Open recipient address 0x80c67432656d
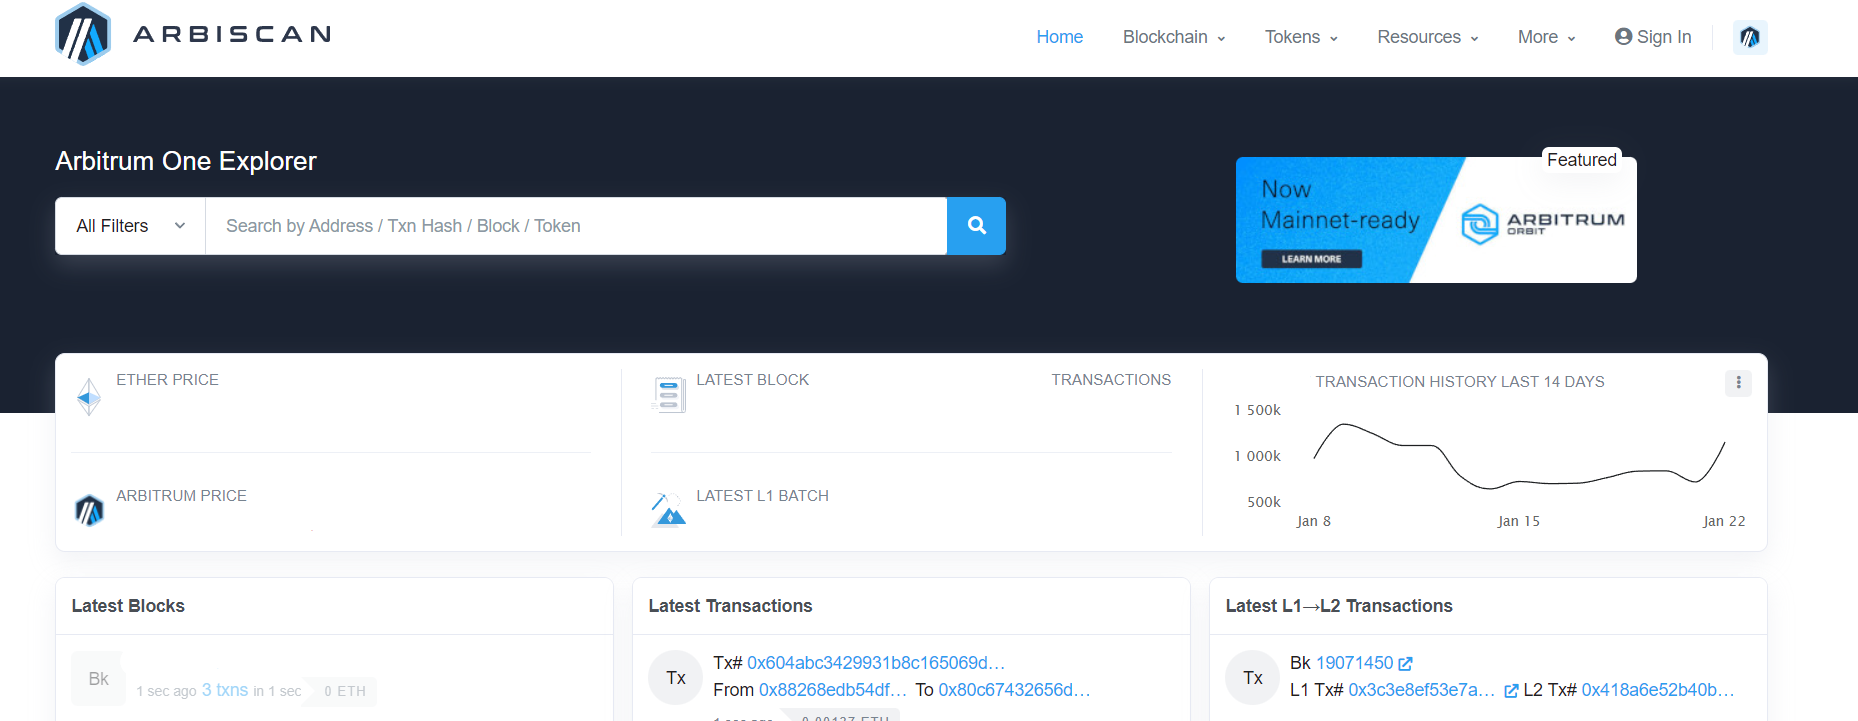This screenshot has height=721, width=1858. click(x=1014, y=690)
